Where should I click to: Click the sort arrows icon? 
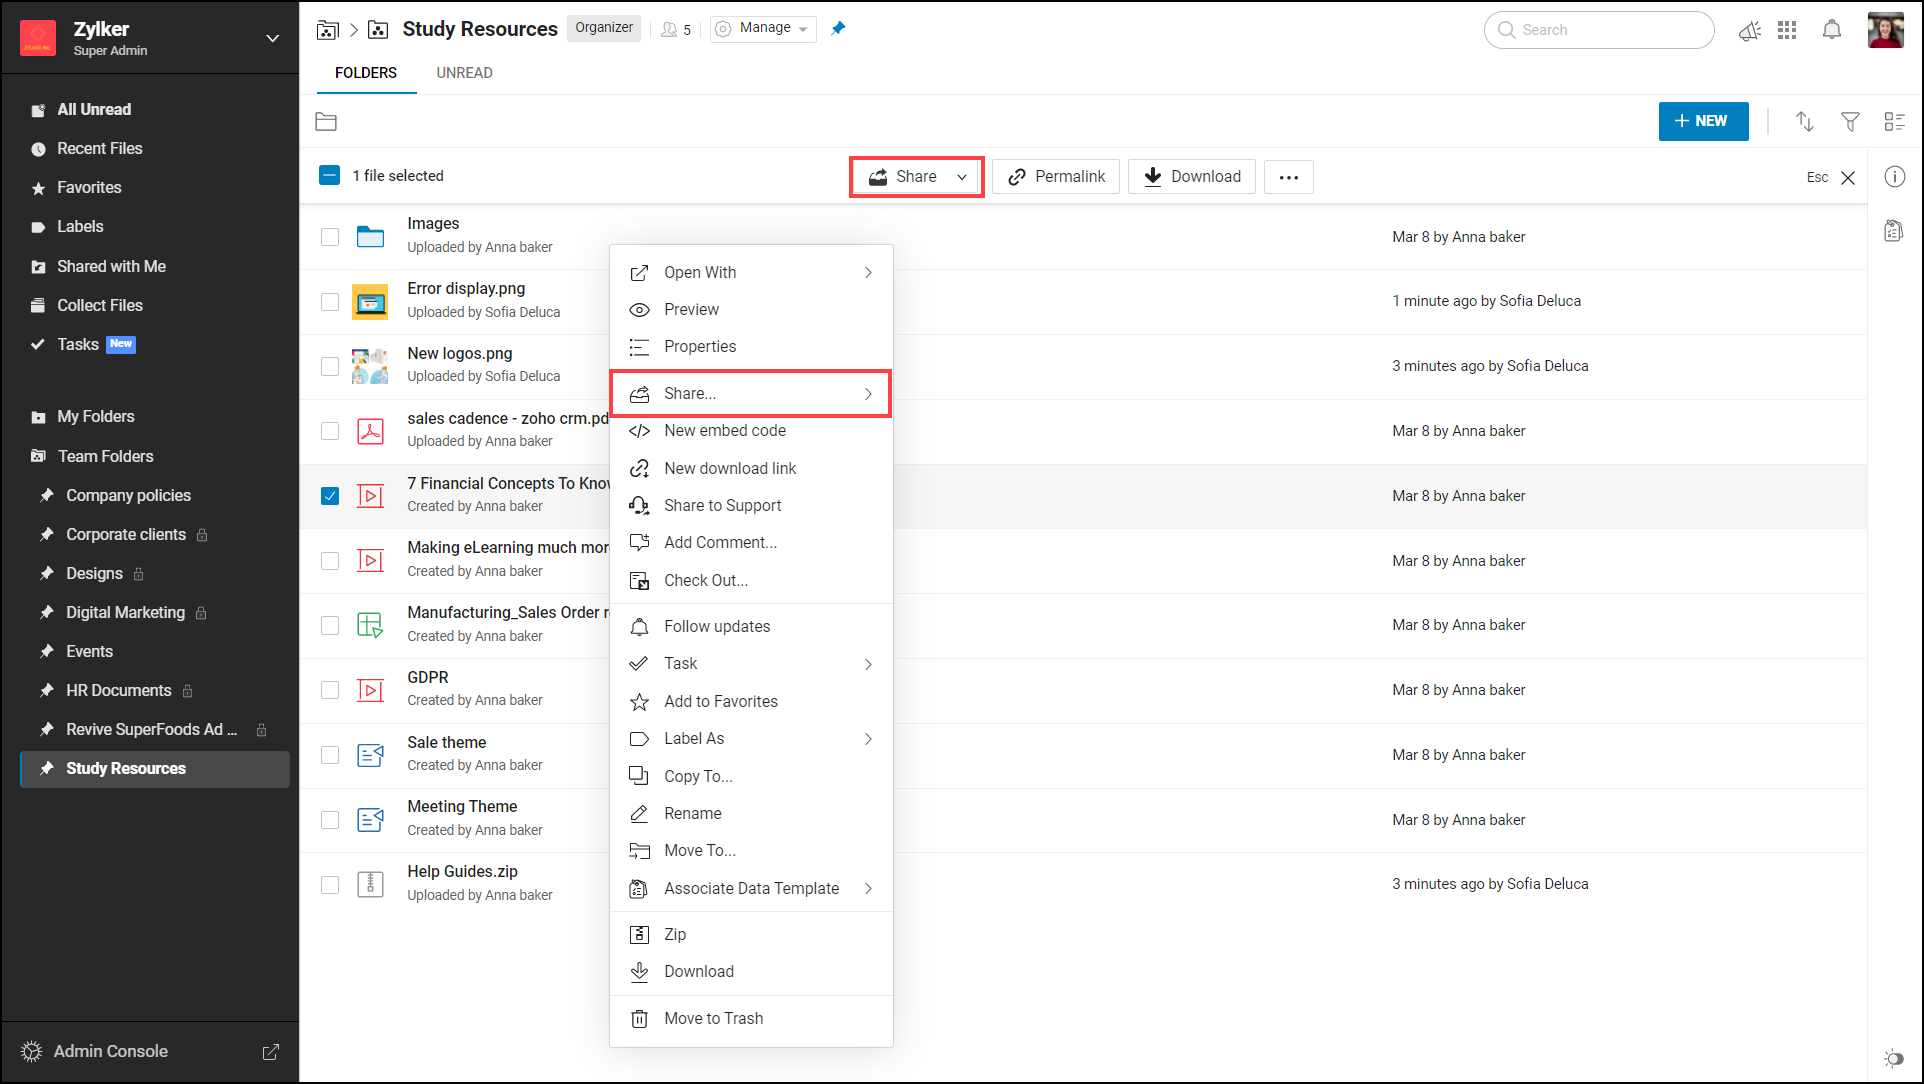tap(1804, 121)
